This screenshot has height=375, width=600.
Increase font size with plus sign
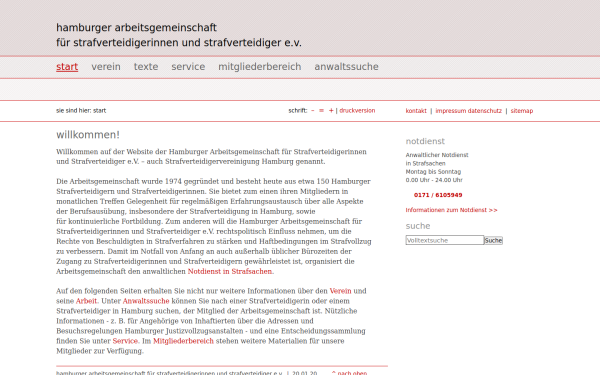click(x=331, y=111)
